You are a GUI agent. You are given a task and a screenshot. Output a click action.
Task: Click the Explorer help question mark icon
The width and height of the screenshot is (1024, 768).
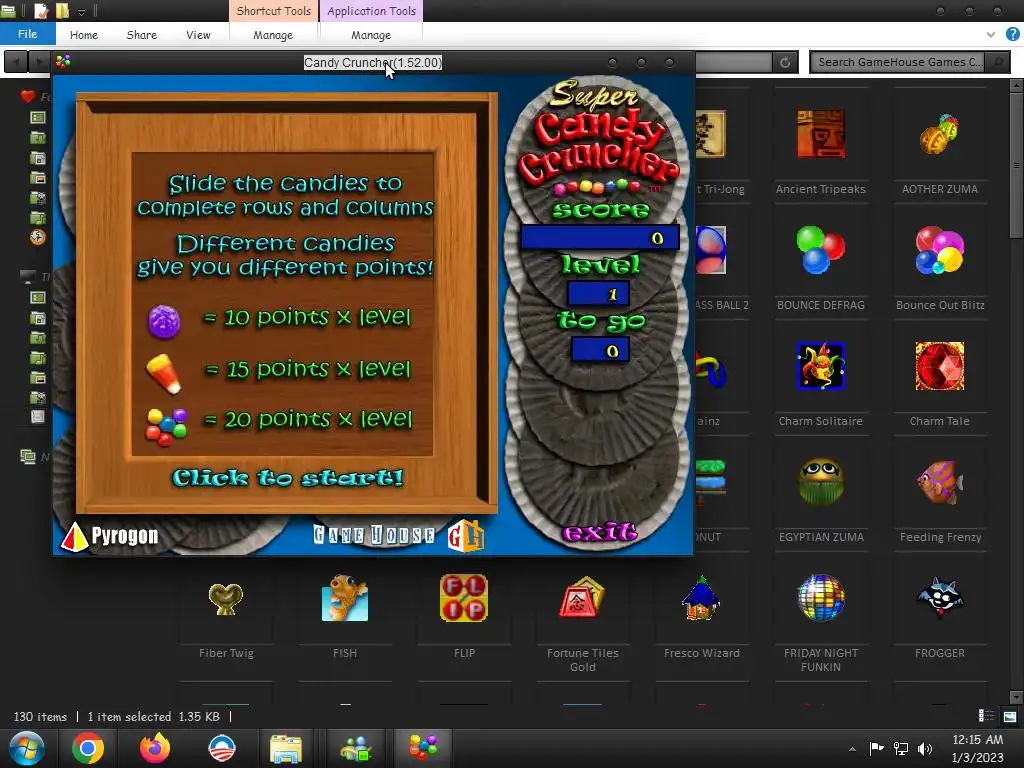1012,35
